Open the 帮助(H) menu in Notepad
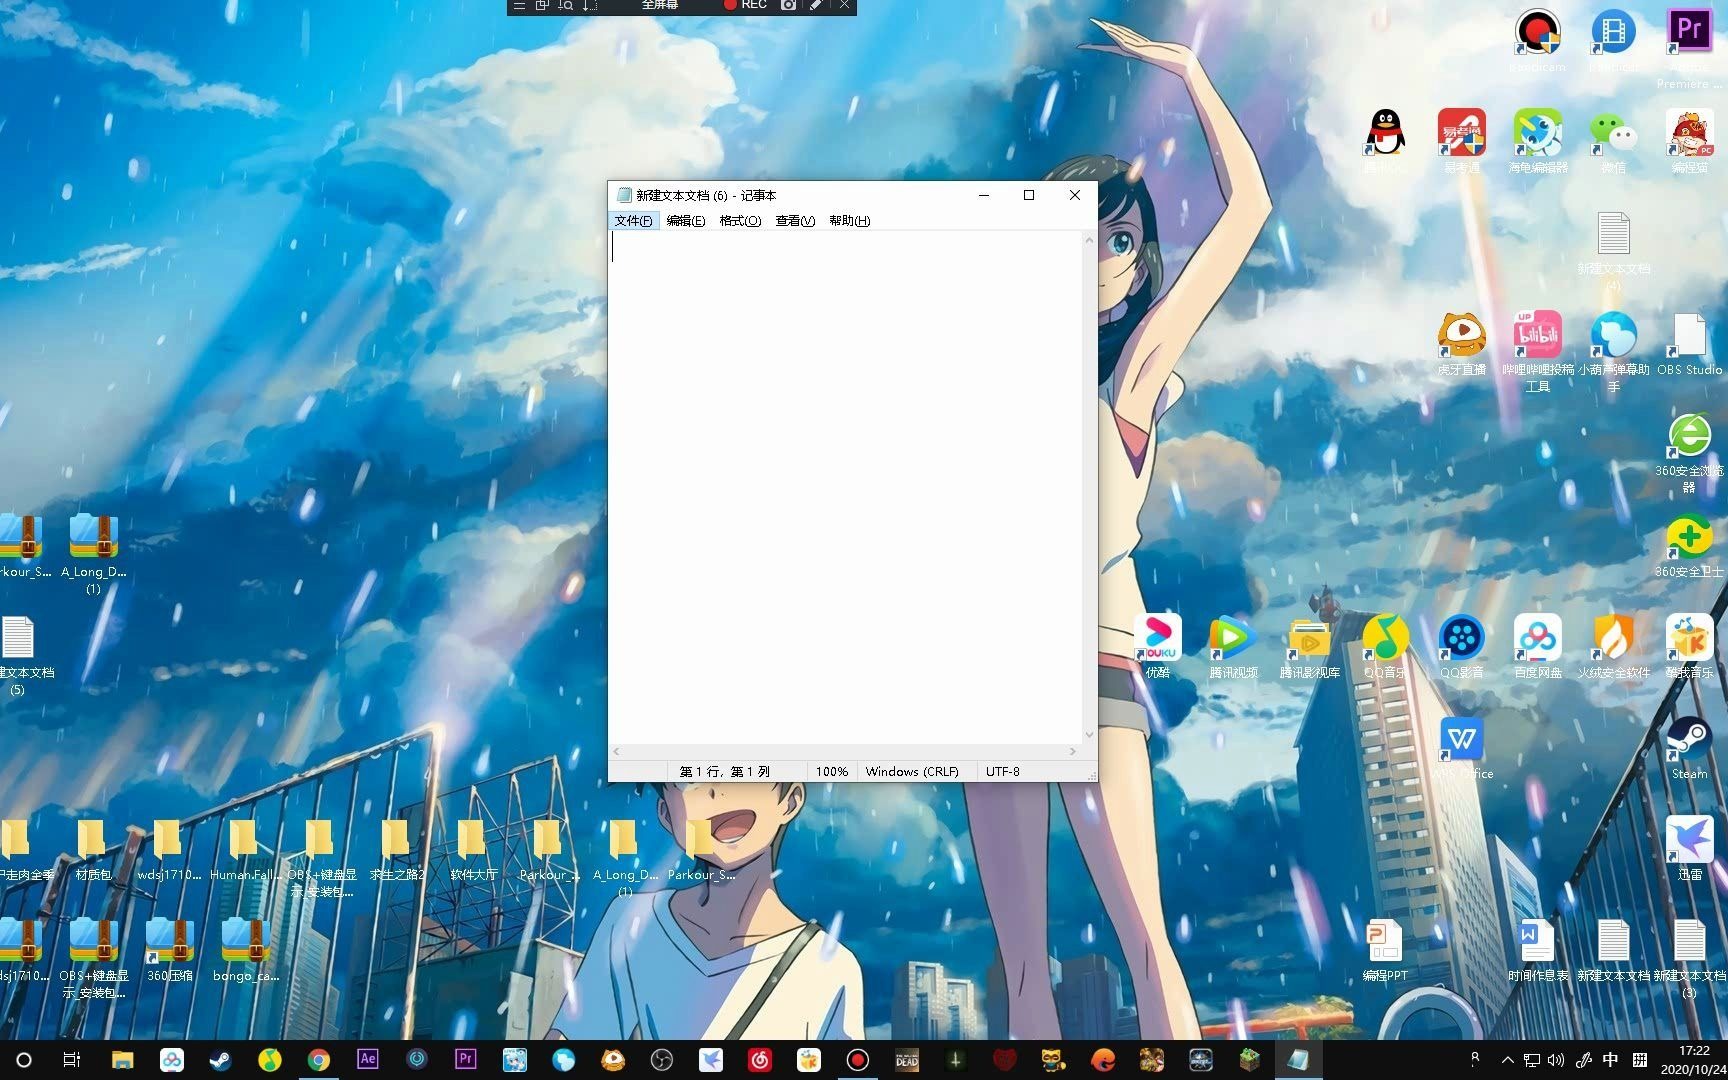Image resolution: width=1728 pixels, height=1080 pixels. coord(850,221)
